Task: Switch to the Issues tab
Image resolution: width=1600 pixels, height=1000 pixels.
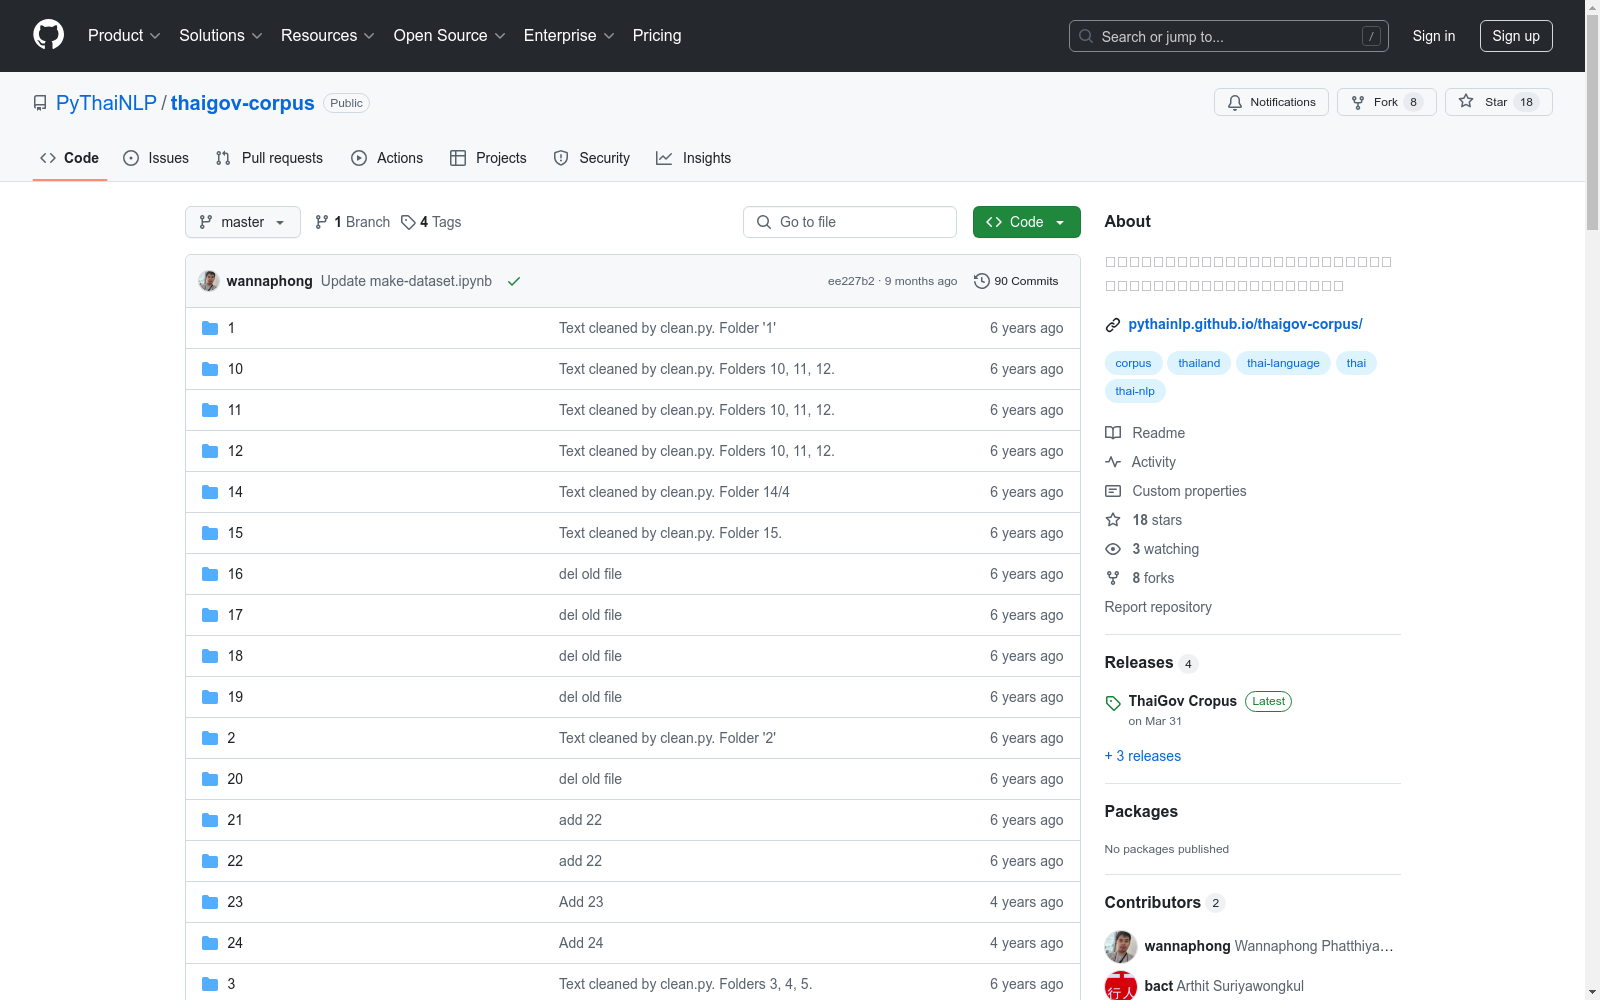Action: [156, 158]
